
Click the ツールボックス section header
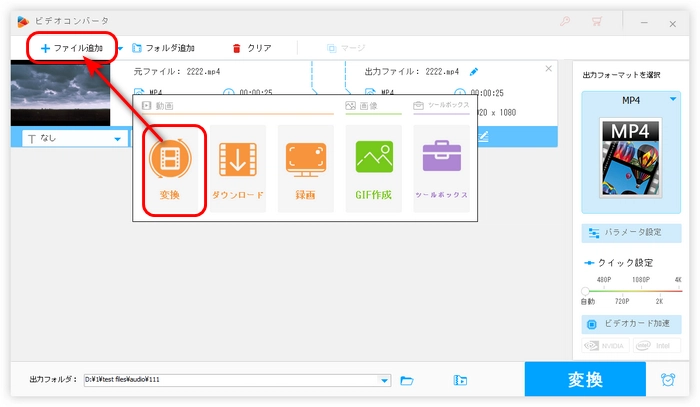[442, 105]
